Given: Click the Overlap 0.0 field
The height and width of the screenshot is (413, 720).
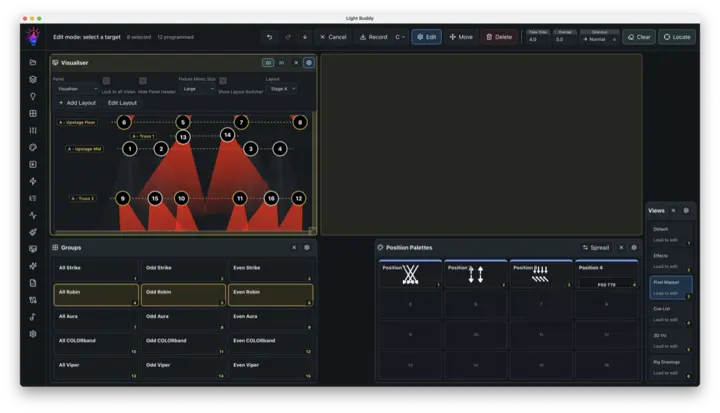Looking at the screenshot, I should tap(564, 40).
